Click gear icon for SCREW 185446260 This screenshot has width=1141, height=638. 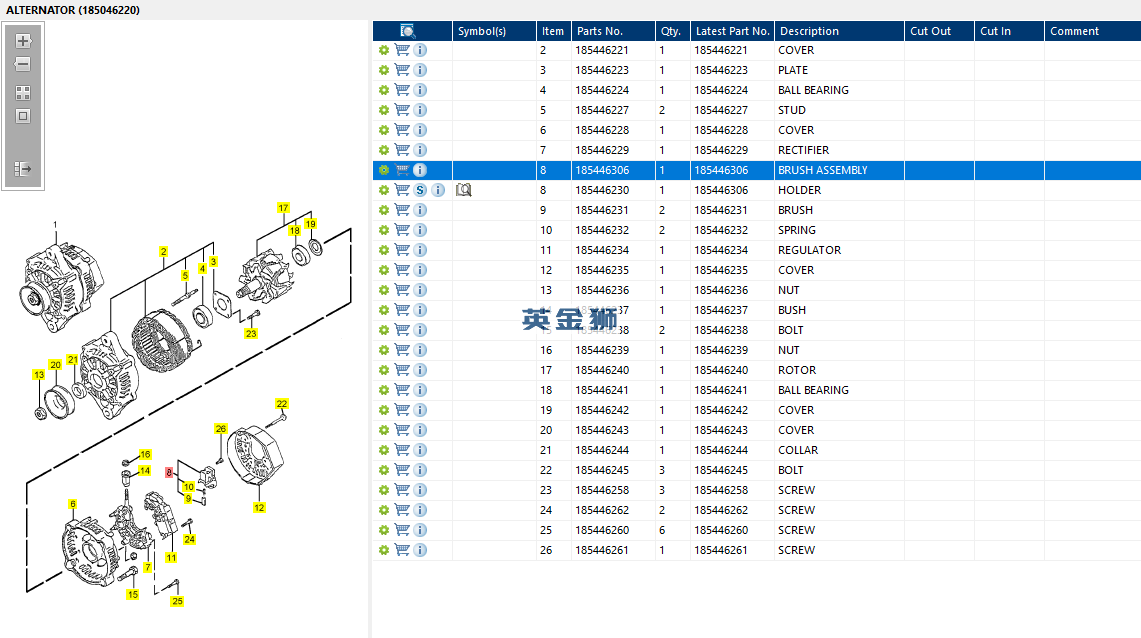(383, 530)
